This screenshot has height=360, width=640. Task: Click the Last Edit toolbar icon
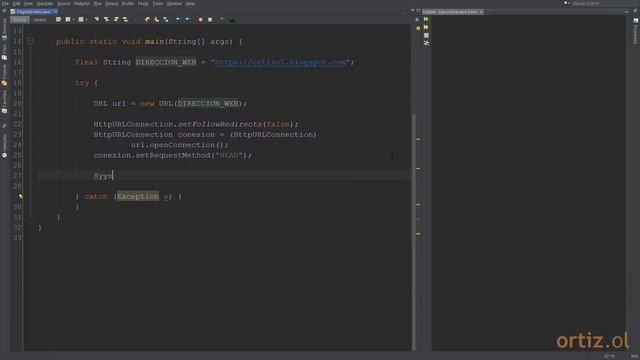(58, 20)
